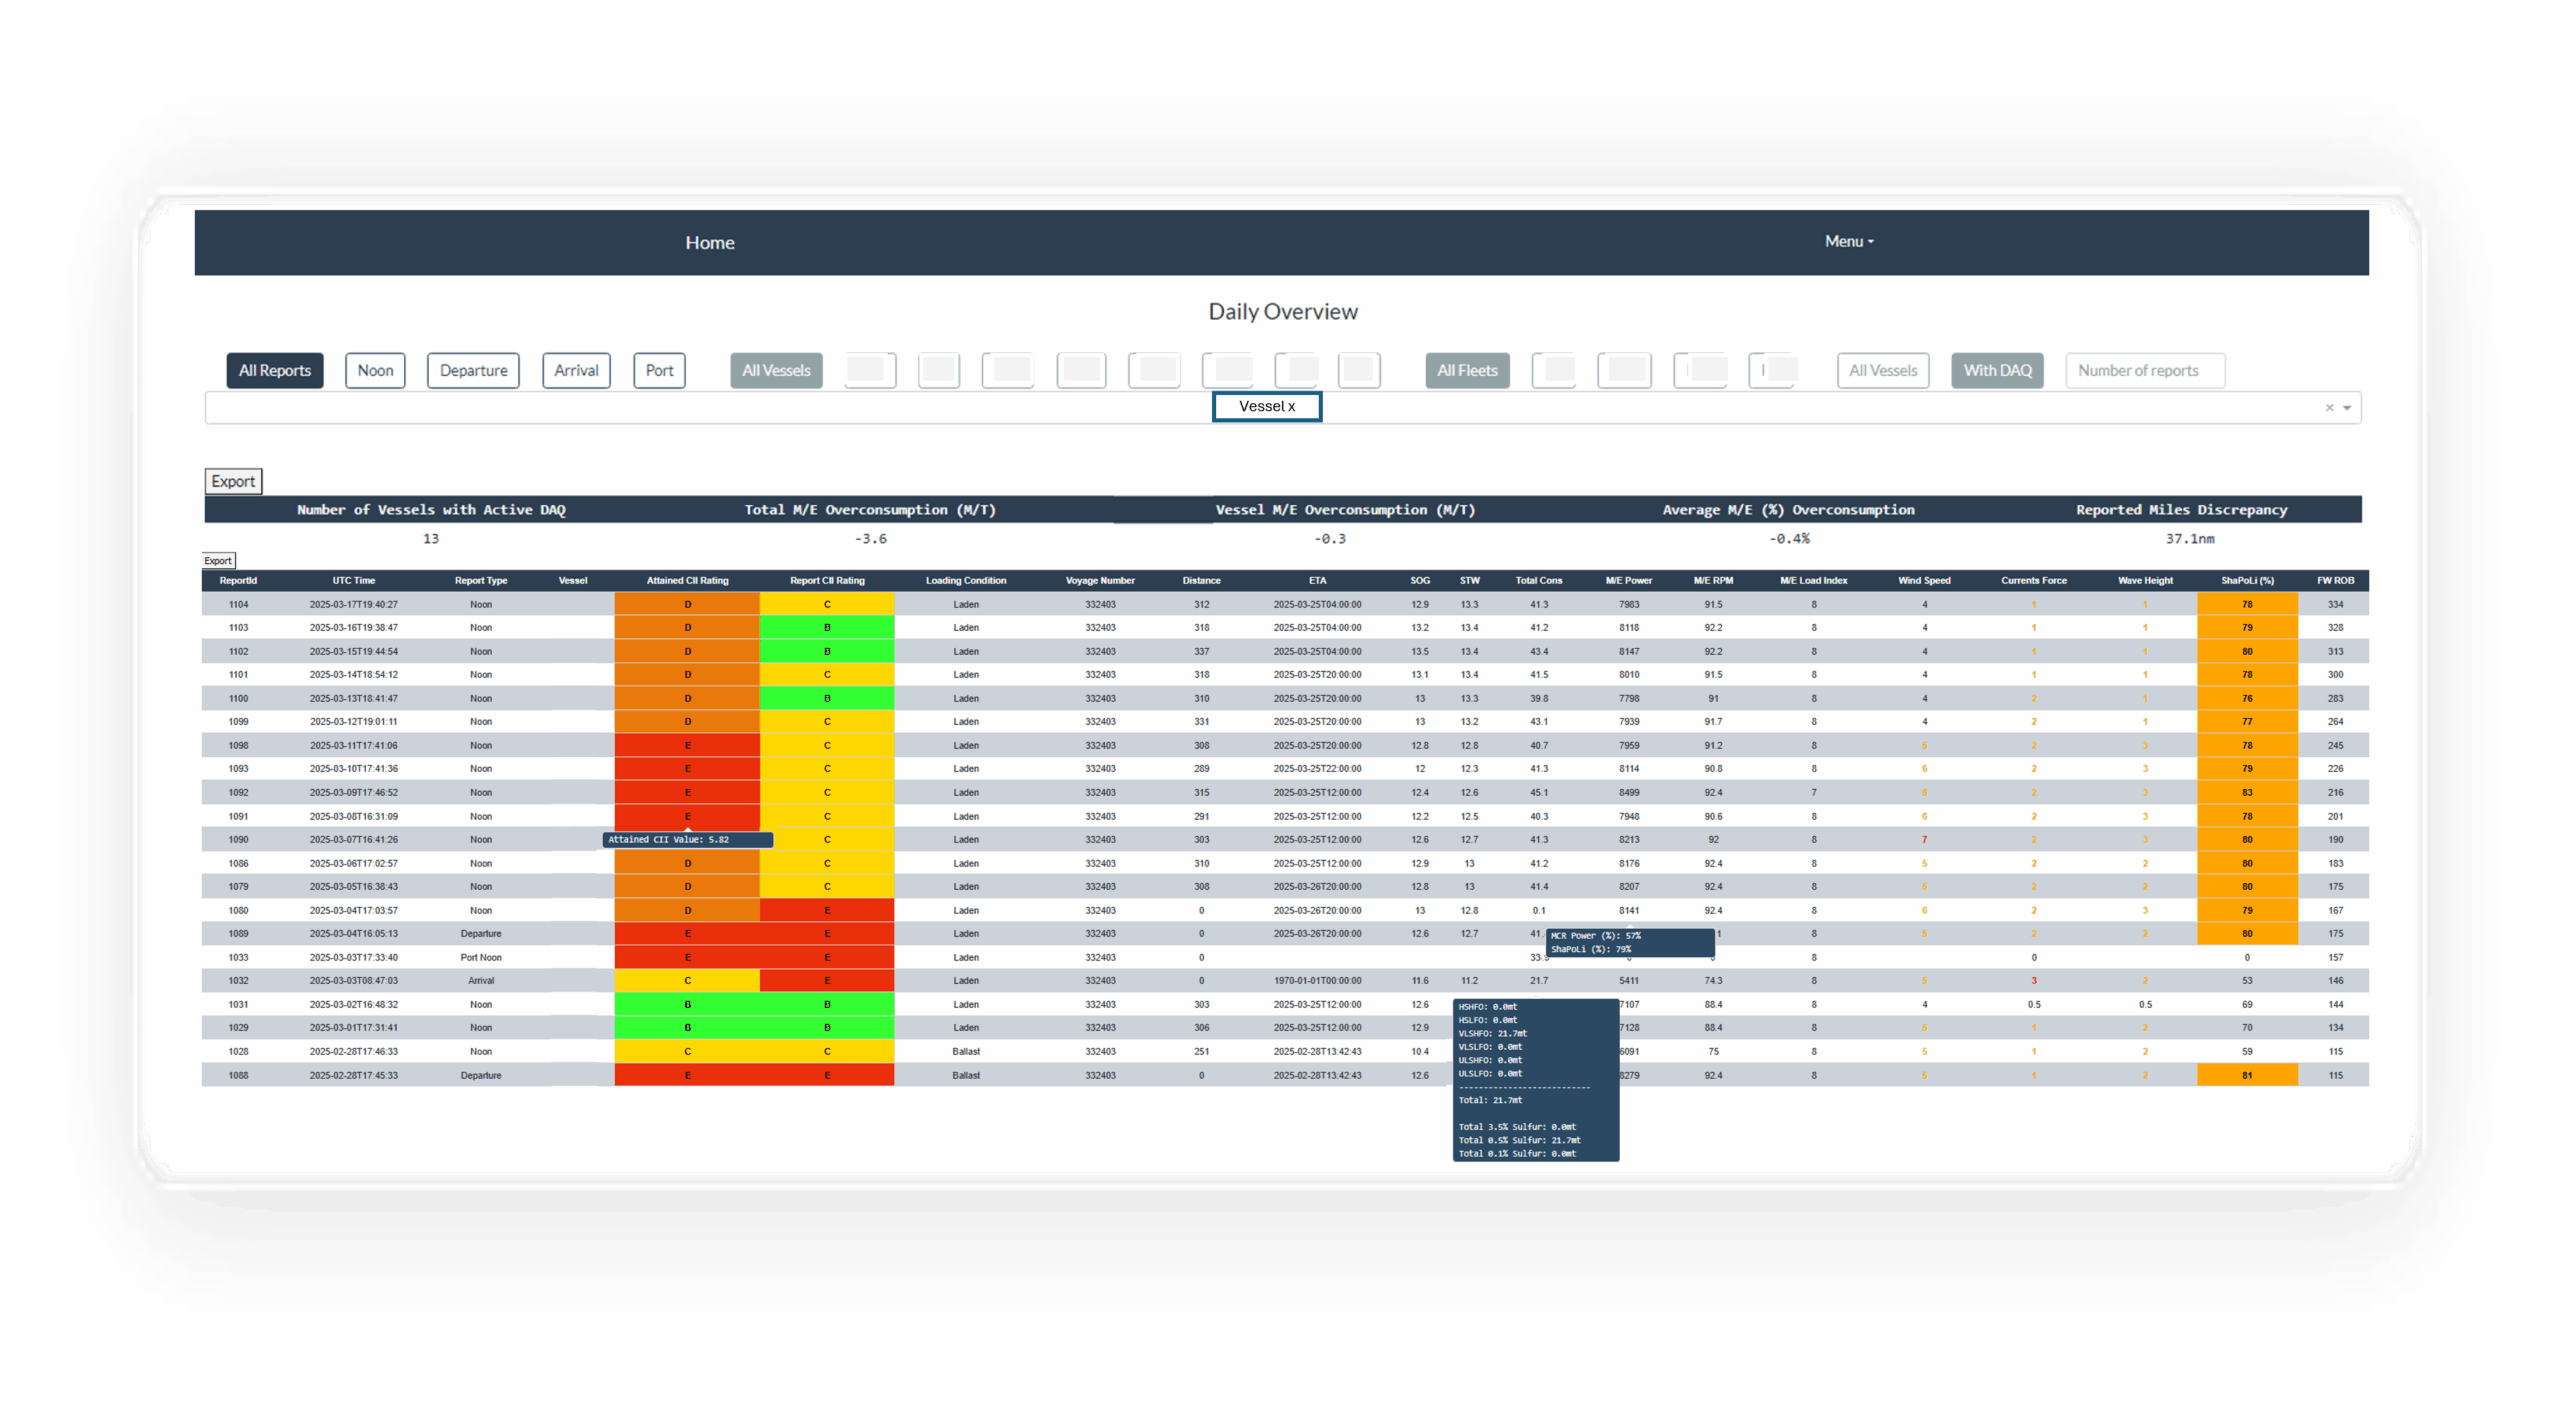The height and width of the screenshot is (1409, 2560).
Task: Select report ID 1093
Action: 238,769
